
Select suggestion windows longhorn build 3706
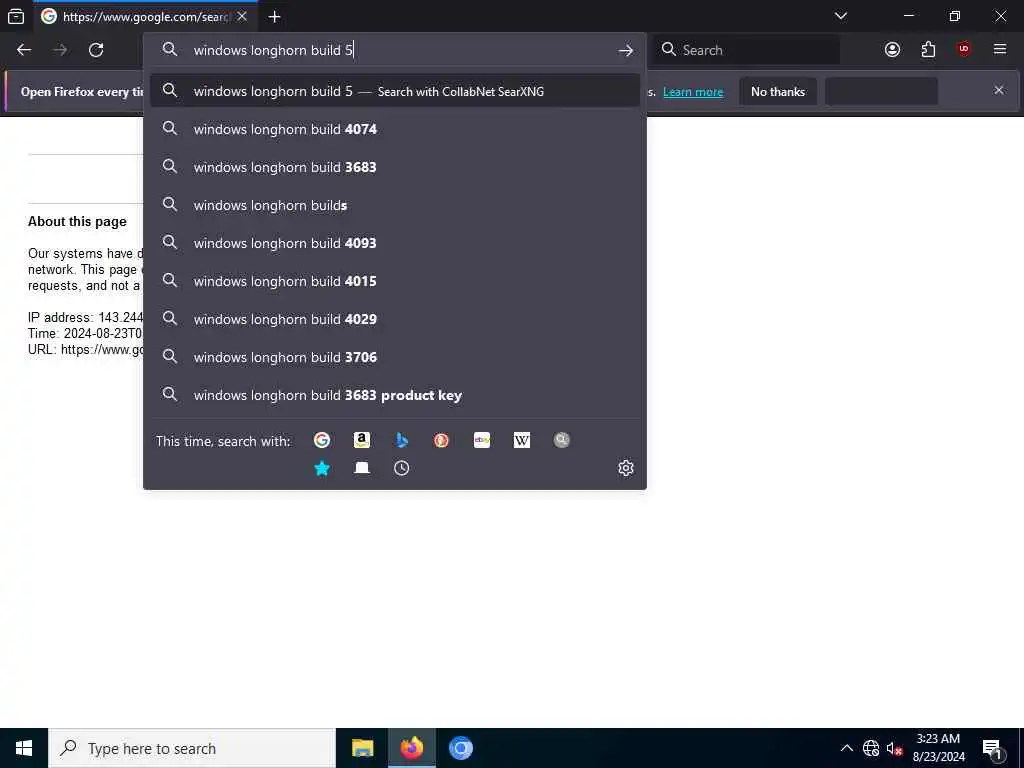click(394, 357)
